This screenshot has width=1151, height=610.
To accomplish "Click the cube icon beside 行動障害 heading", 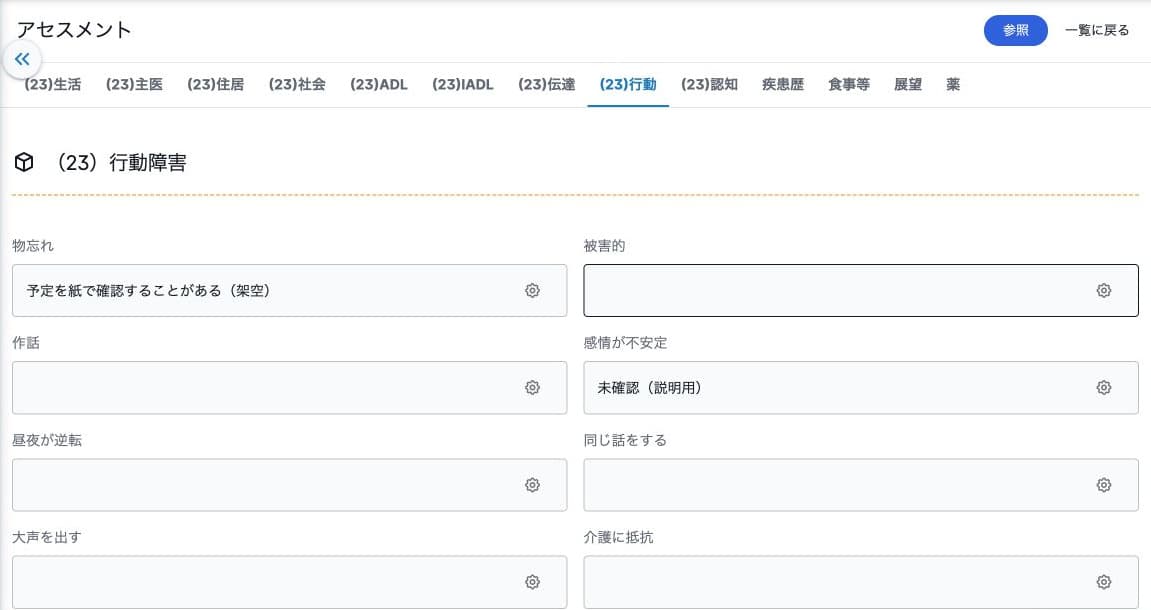I will click(24, 162).
